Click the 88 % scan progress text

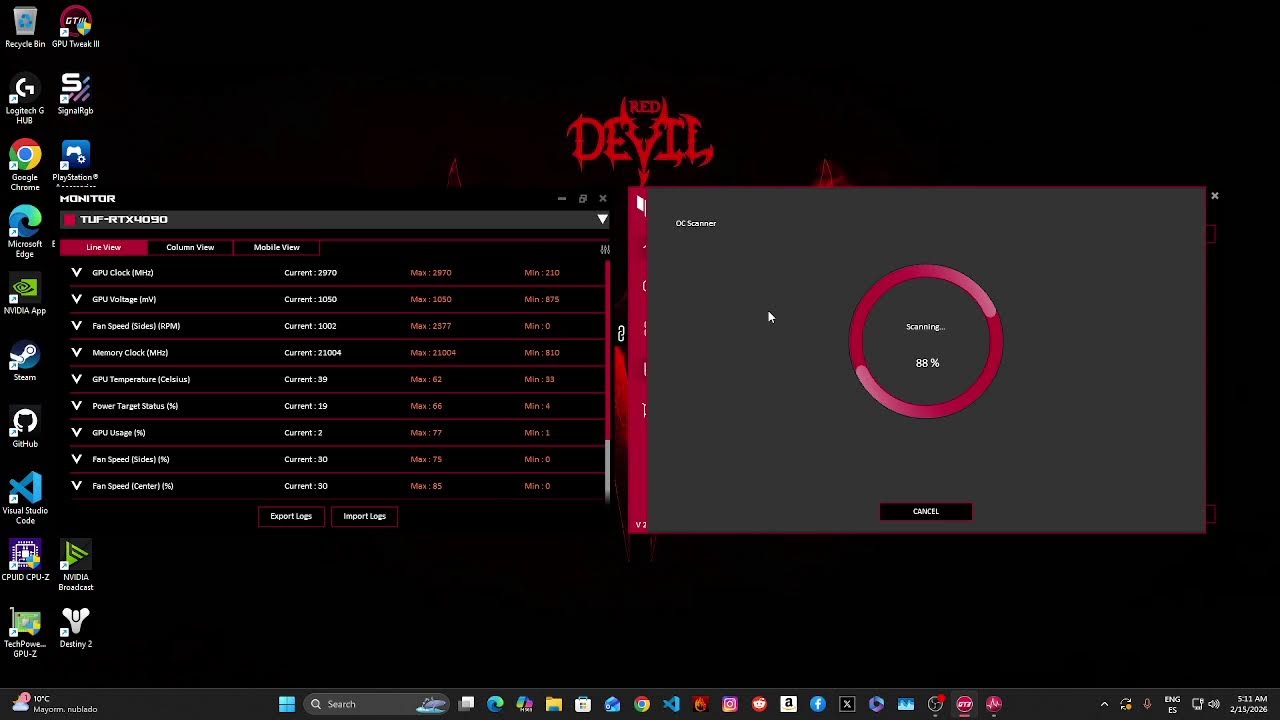927,363
